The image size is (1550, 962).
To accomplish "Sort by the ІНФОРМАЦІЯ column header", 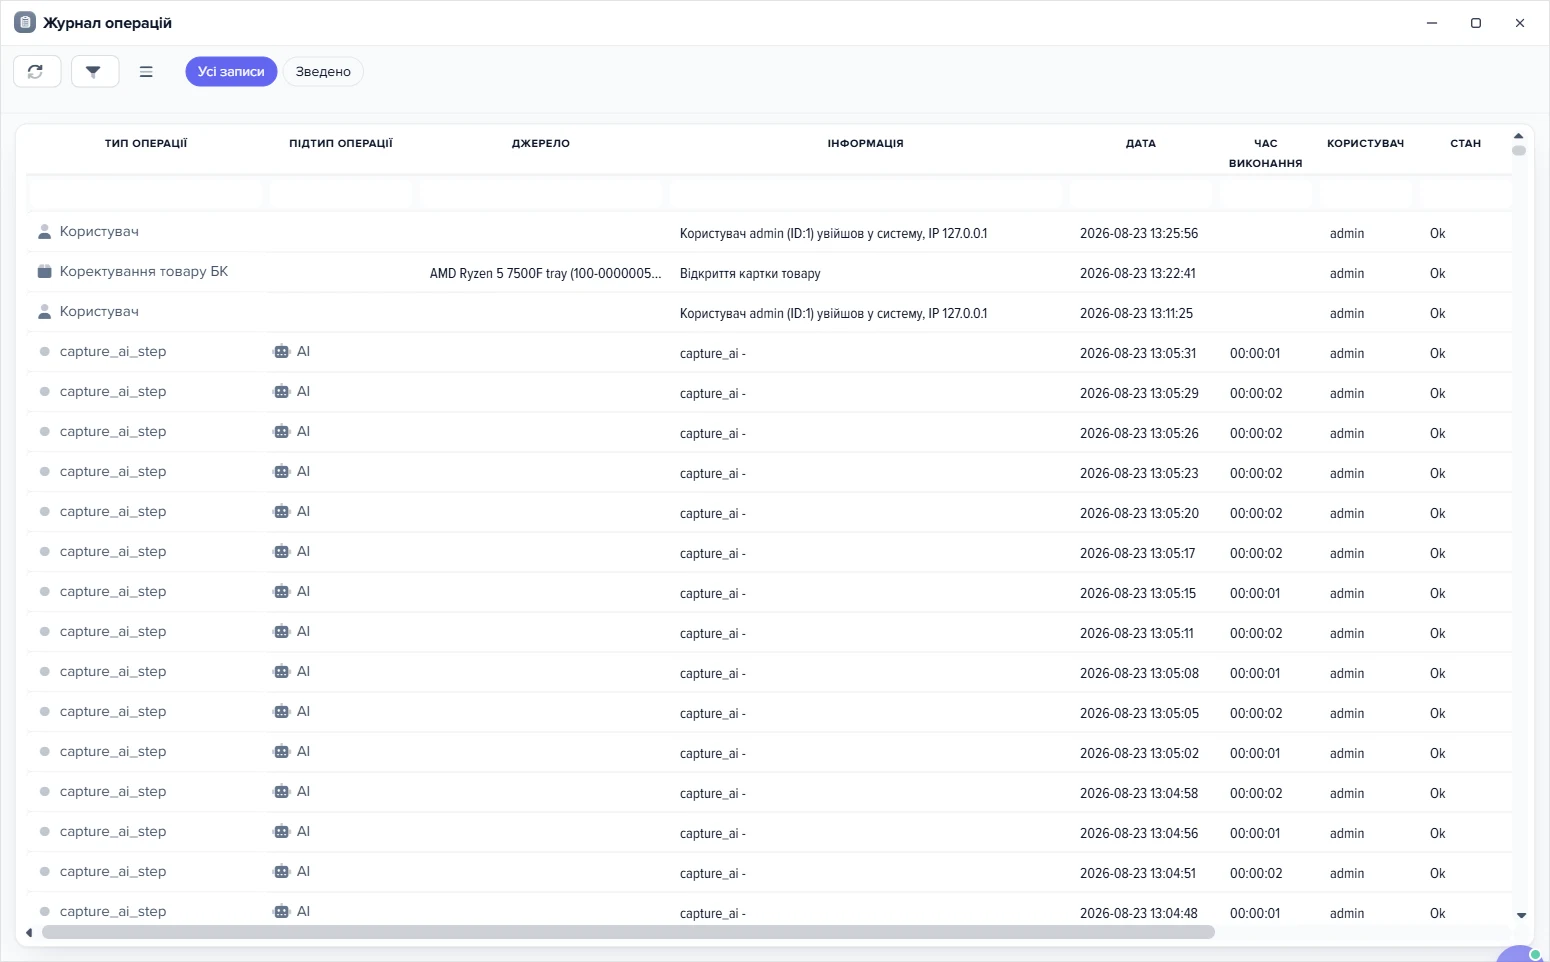I will (x=866, y=143).
